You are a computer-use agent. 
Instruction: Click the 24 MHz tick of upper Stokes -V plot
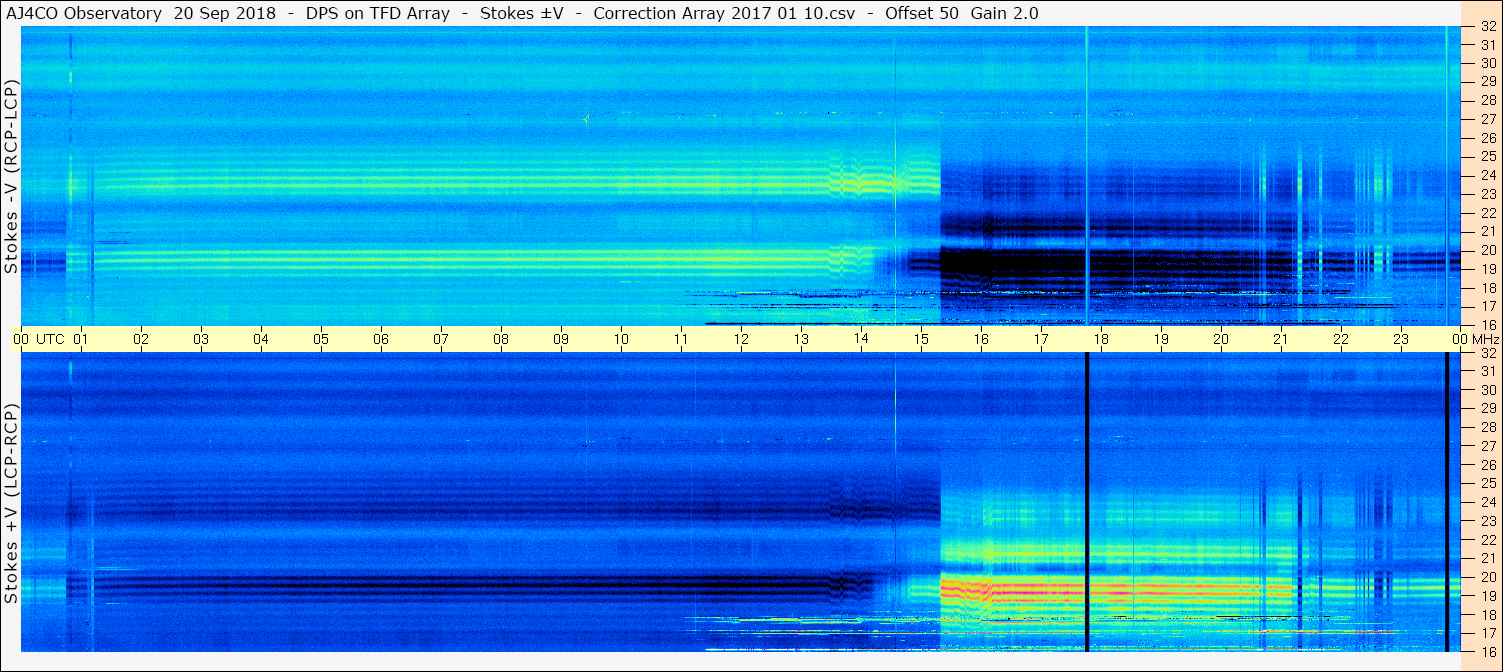pos(1487,175)
